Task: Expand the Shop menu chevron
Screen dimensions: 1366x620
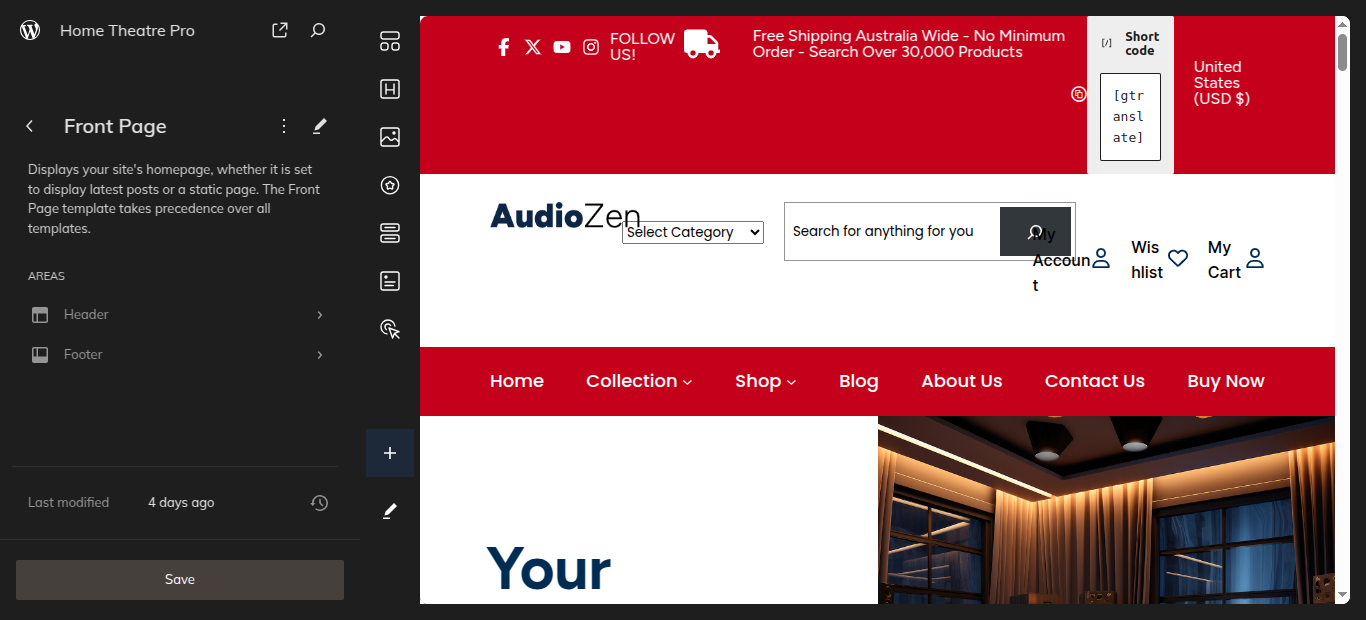Action: coord(791,382)
